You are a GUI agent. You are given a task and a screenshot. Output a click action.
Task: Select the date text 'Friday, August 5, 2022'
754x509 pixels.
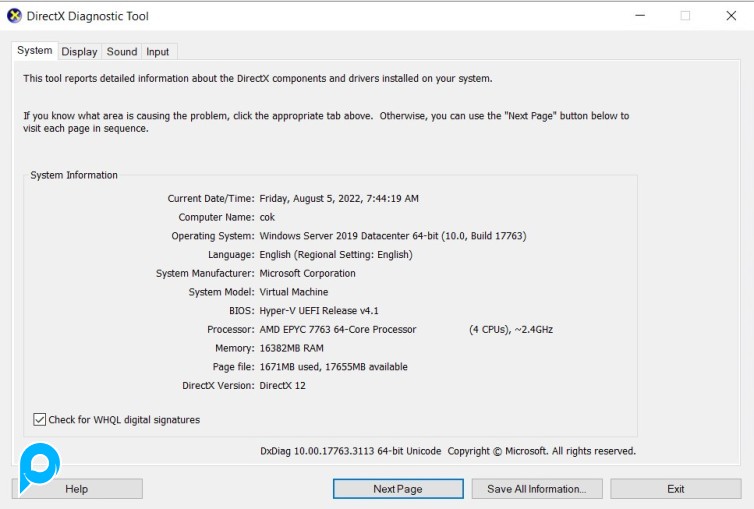[x=311, y=199]
